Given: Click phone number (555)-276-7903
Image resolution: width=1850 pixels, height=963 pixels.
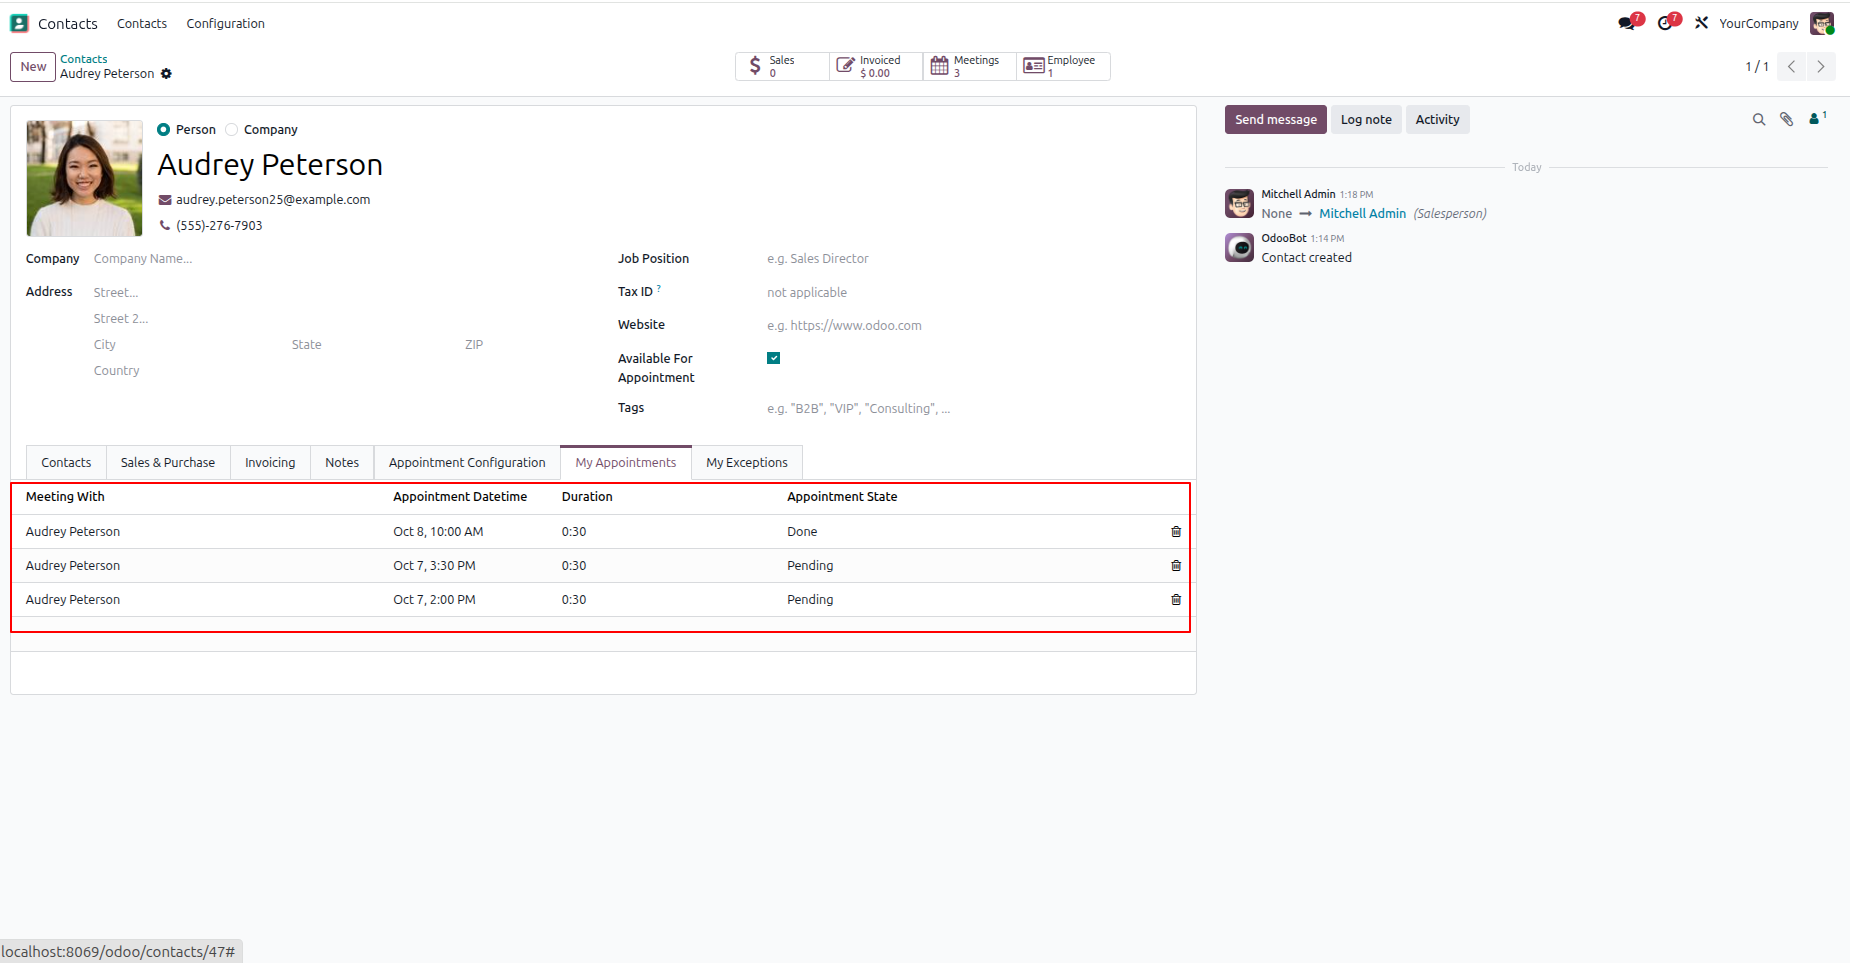Looking at the screenshot, I should [219, 226].
